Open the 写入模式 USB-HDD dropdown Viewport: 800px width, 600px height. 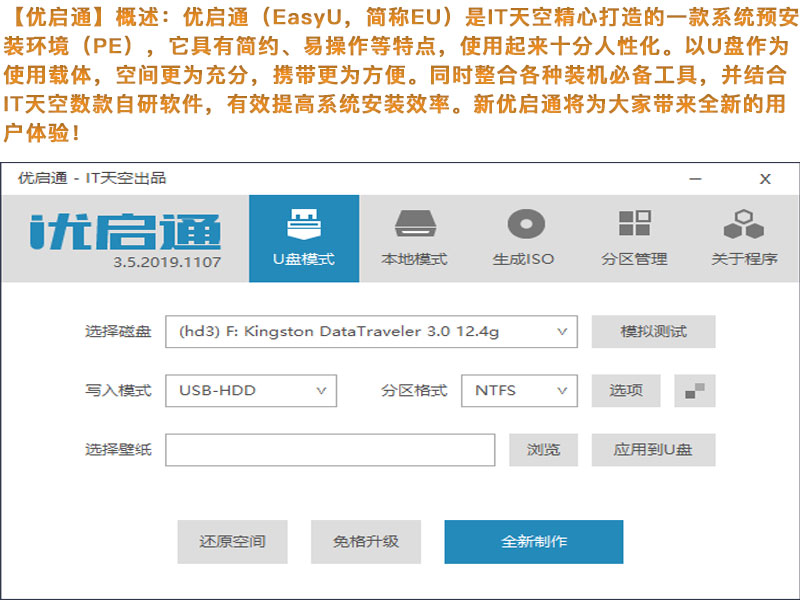[251, 391]
